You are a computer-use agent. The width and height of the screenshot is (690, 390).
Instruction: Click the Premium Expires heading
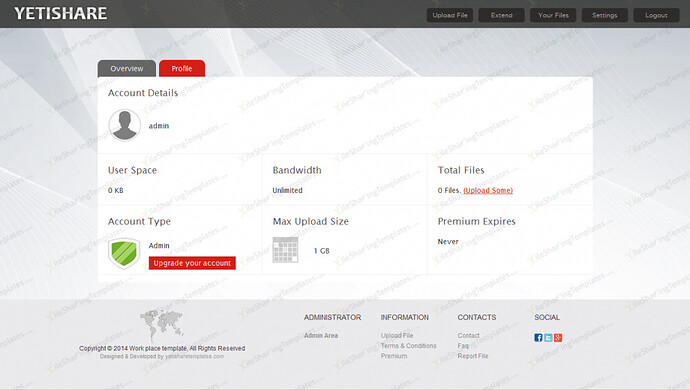477,221
